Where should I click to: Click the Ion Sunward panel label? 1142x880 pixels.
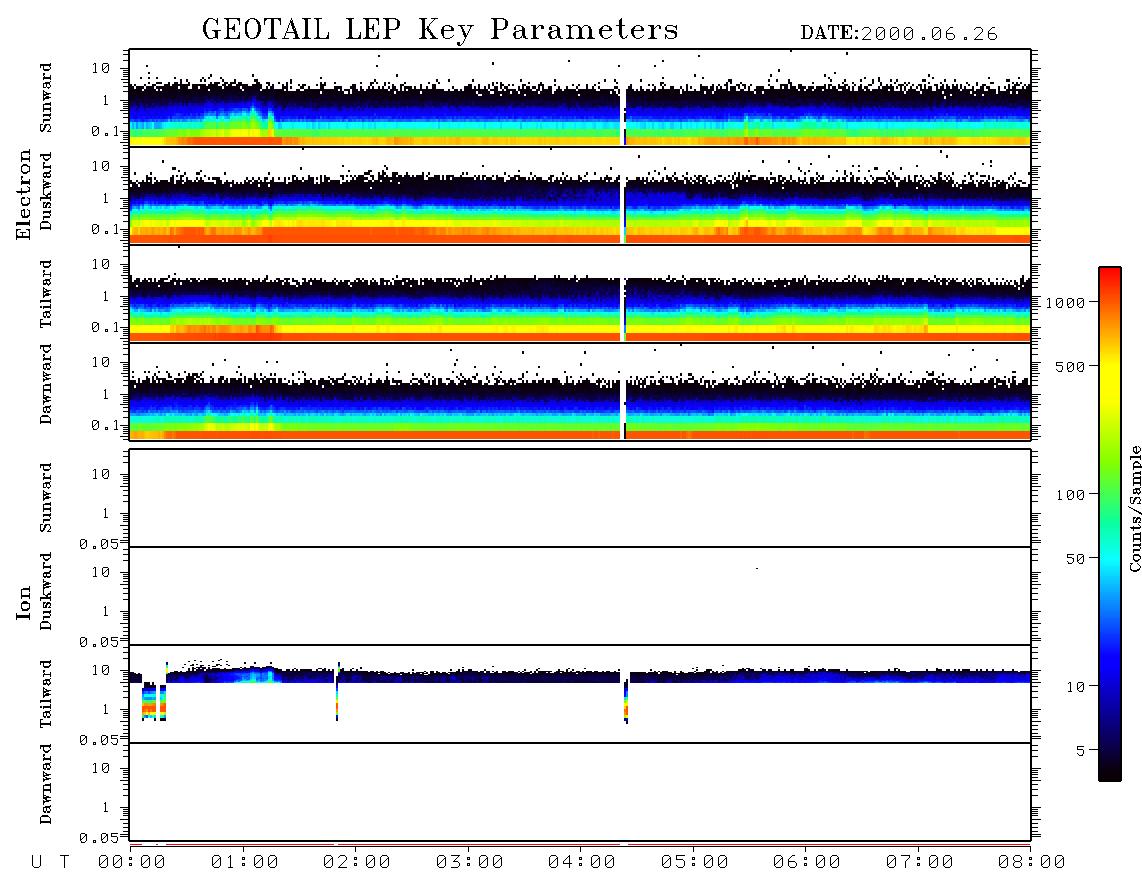pos(46,497)
